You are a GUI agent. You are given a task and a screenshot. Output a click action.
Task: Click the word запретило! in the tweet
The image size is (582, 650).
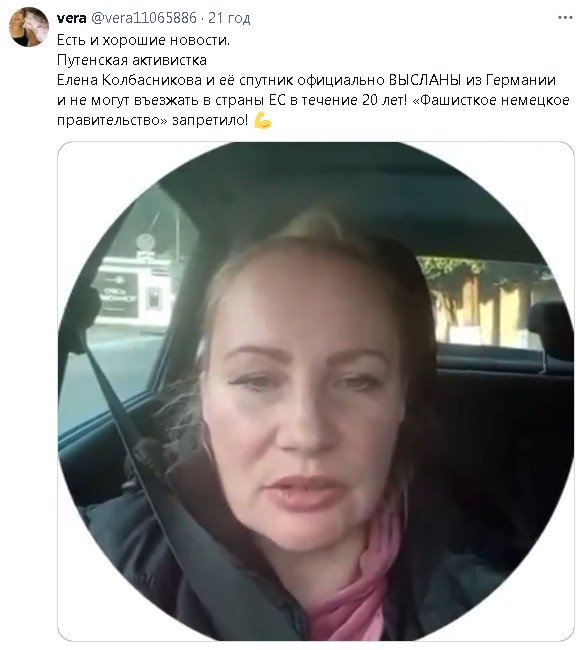pos(210,120)
